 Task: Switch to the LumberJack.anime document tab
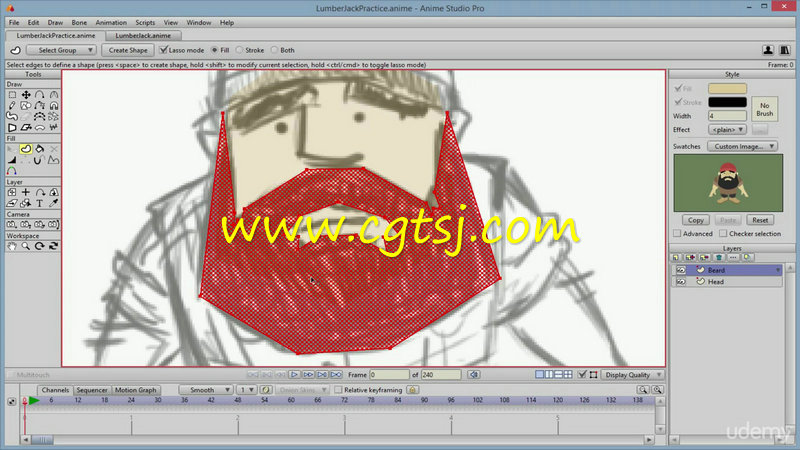point(143,36)
